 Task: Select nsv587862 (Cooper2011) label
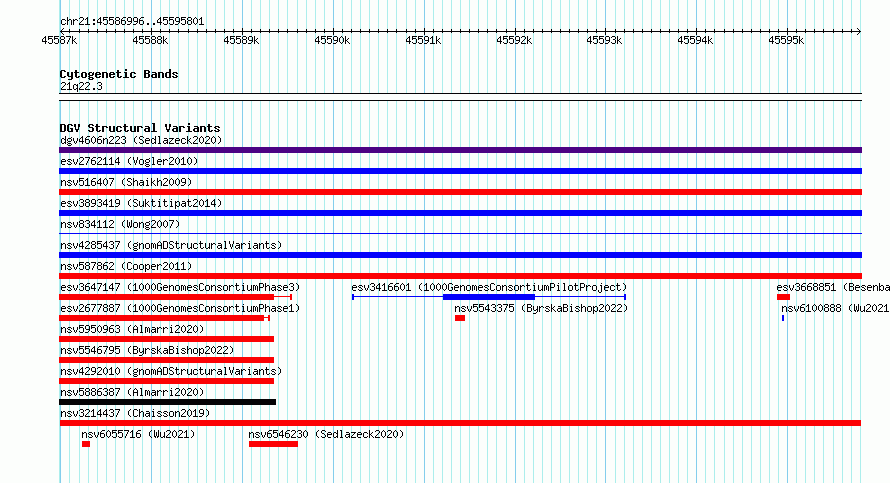click(126, 266)
